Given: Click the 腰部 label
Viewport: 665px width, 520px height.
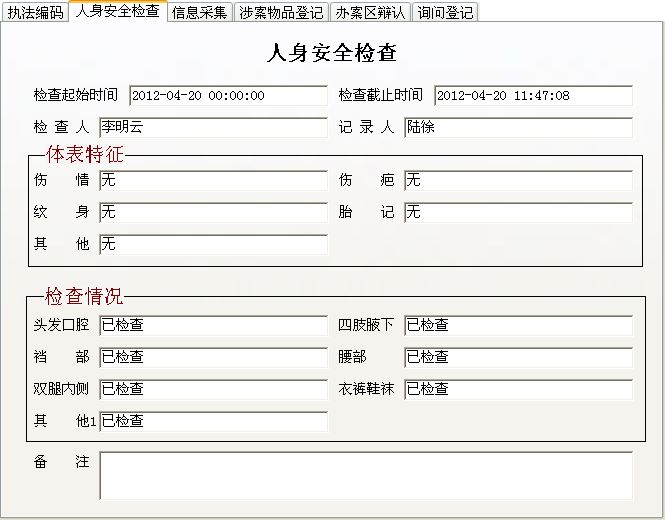Looking at the screenshot, I should pos(352,357).
